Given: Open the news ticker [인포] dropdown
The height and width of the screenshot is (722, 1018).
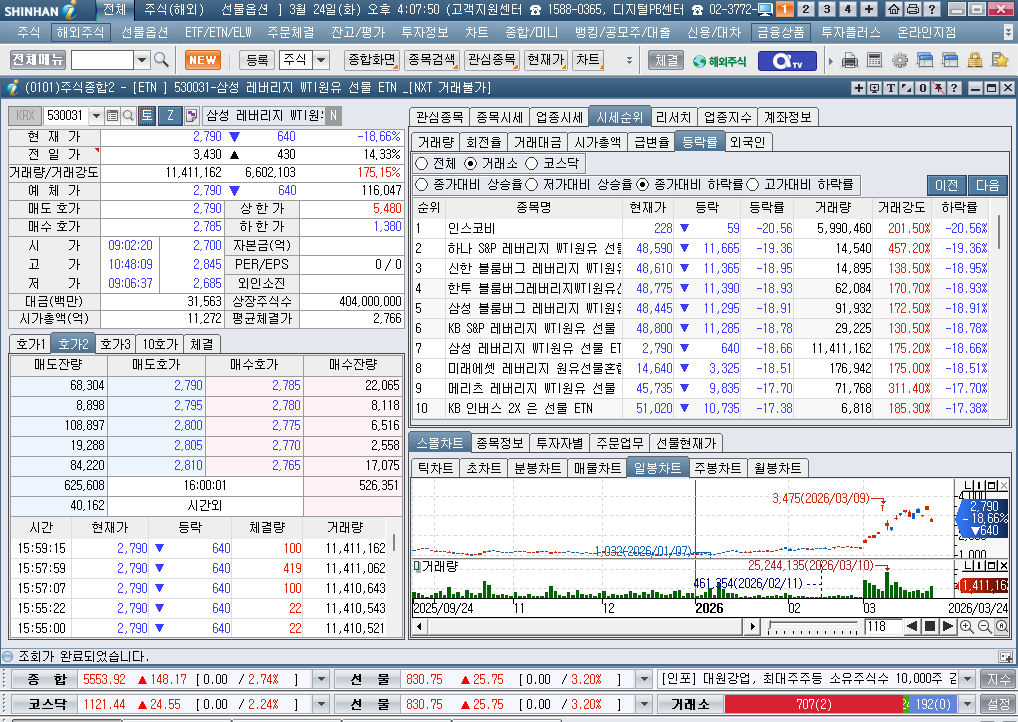Looking at the screenshot, I should pos(967,680).
